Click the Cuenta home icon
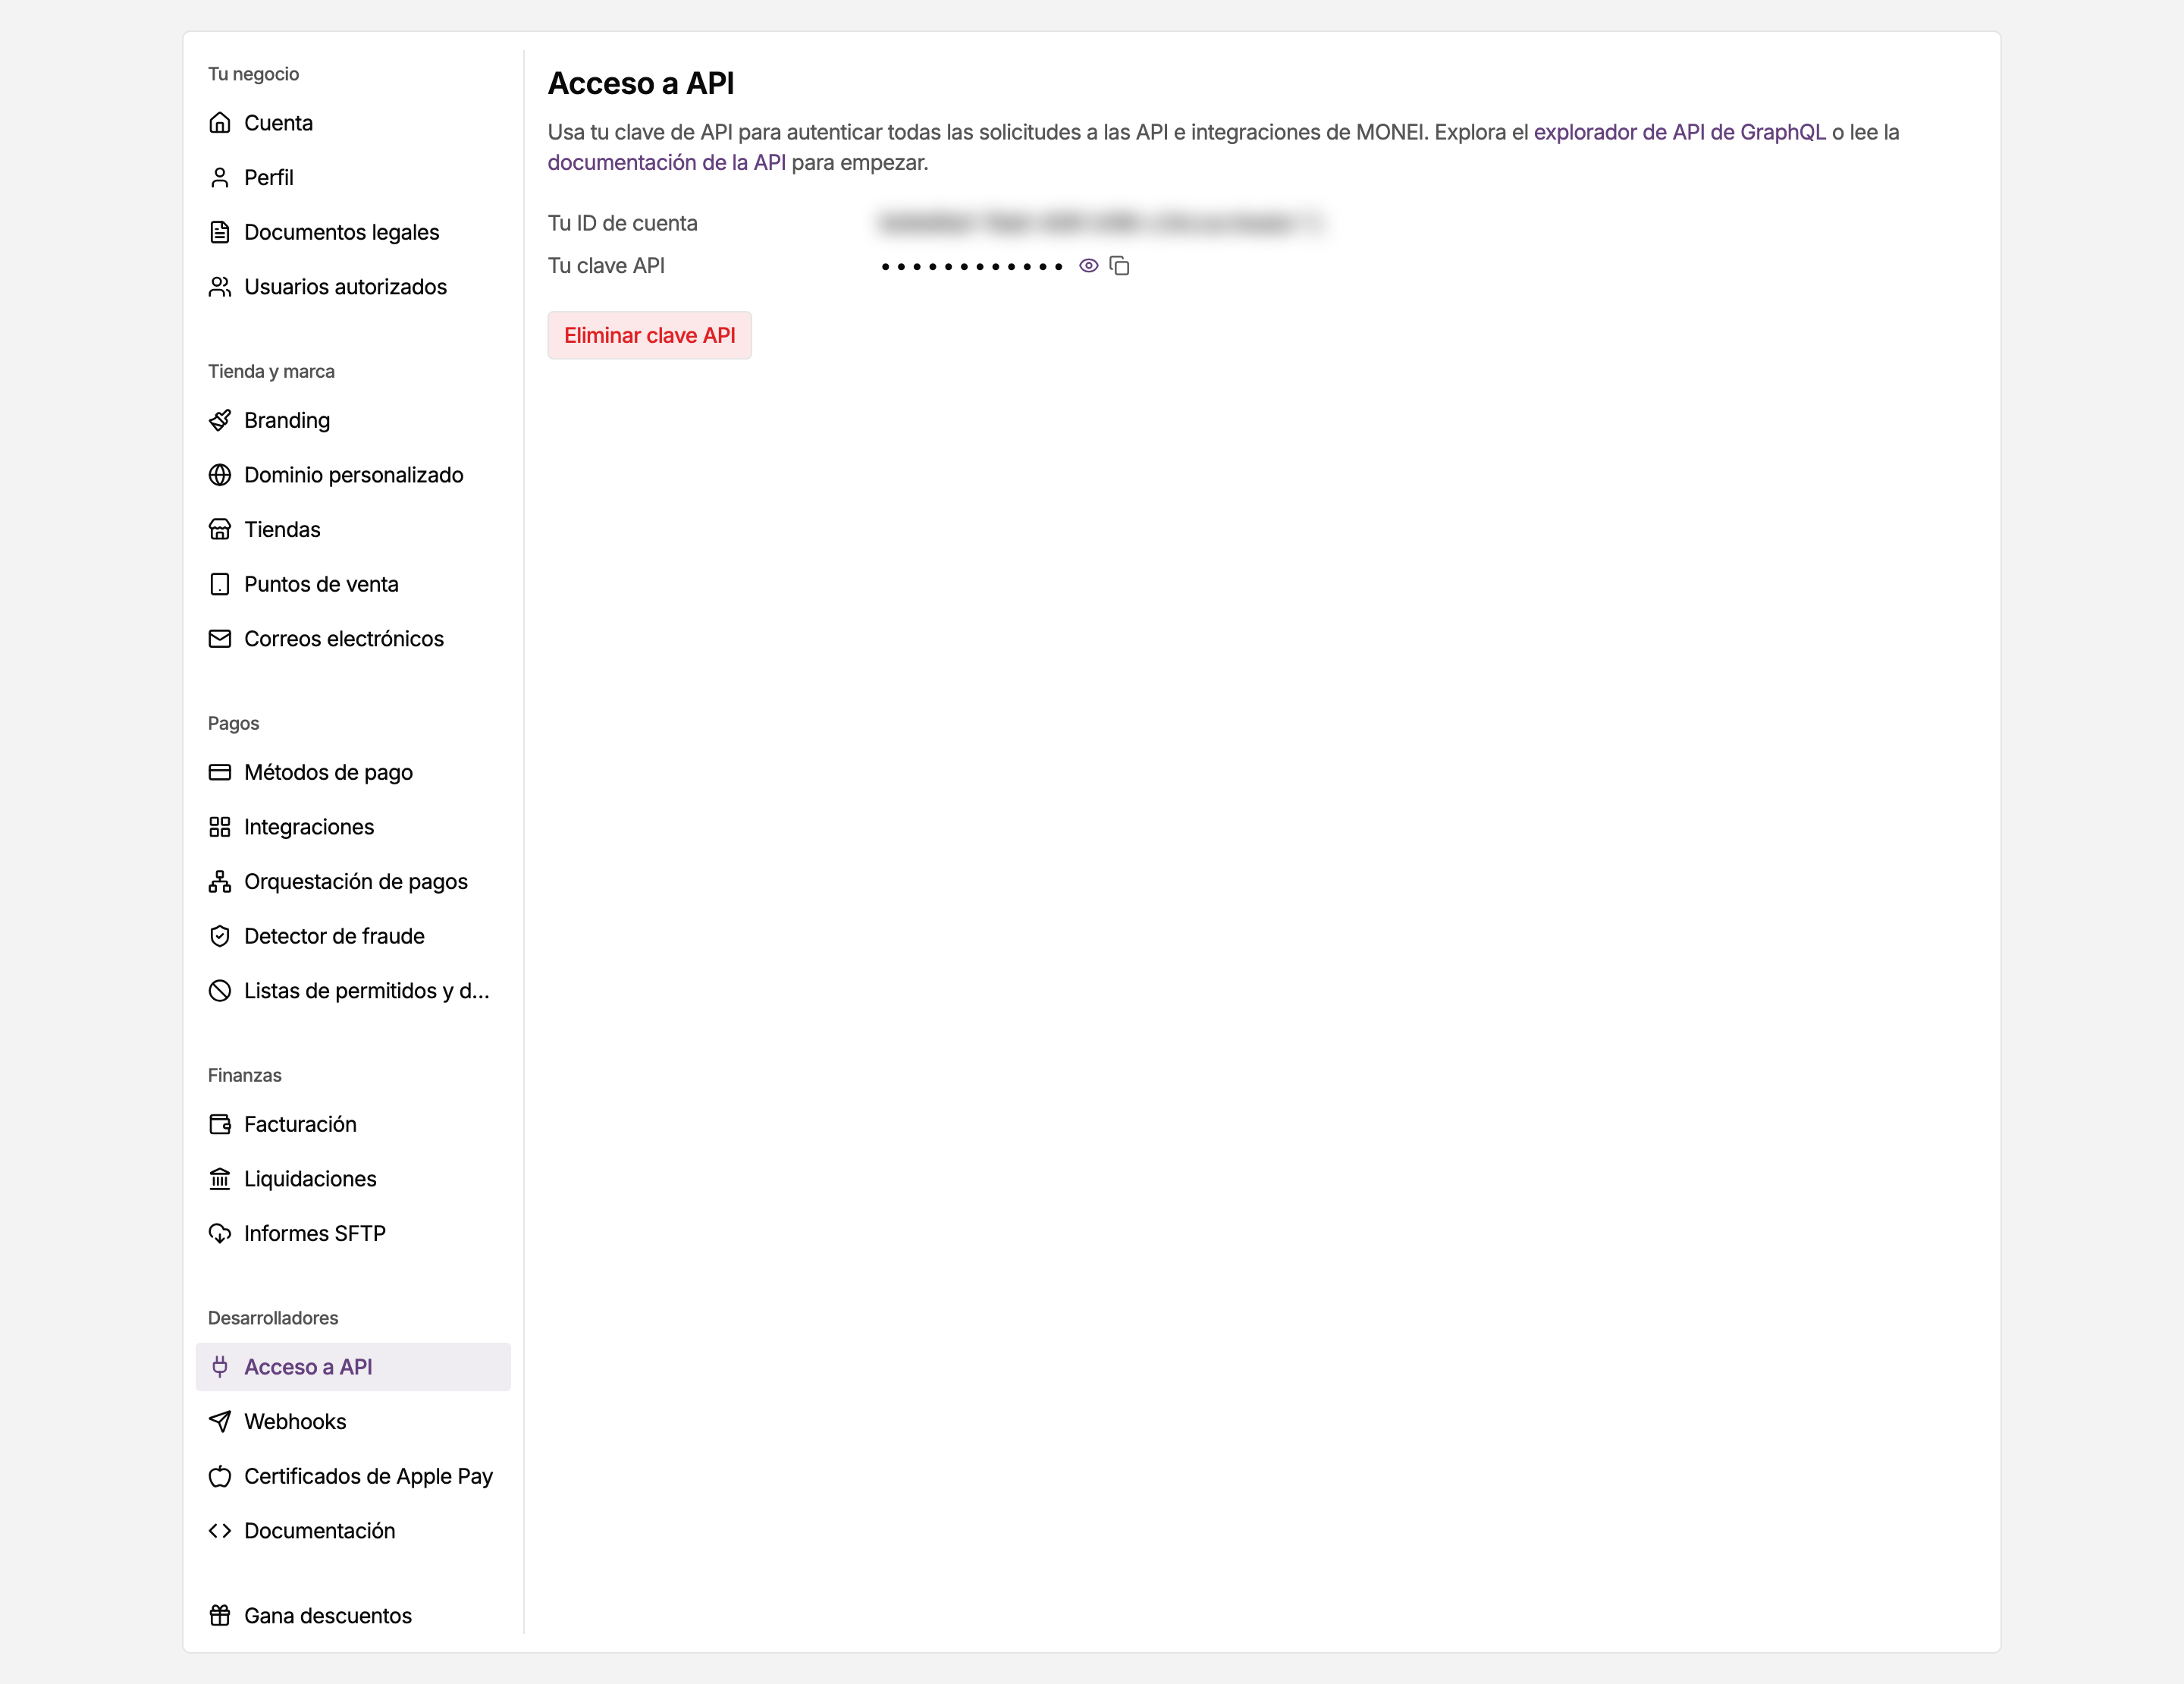The image size is (2184, 1684). [x=220, y=123]
